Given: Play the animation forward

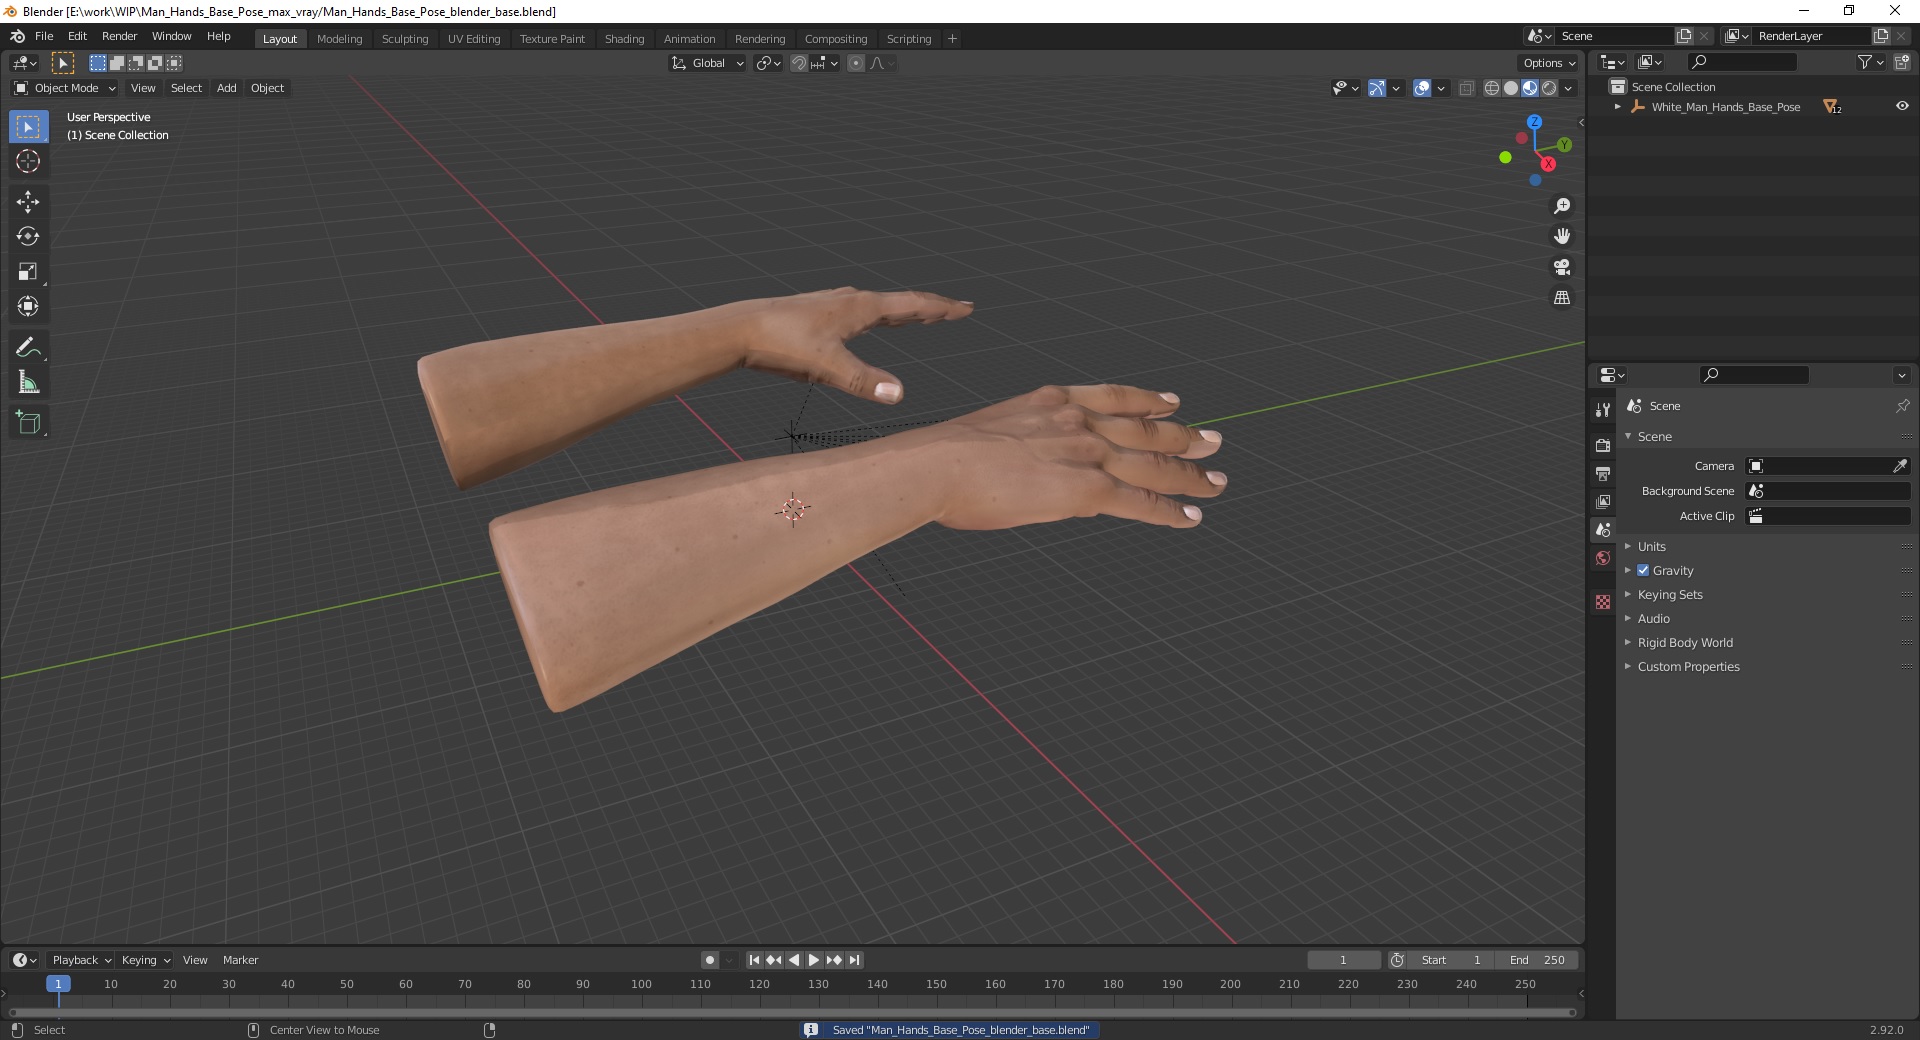Looking at the screenshot, I should tap(813, 960).
